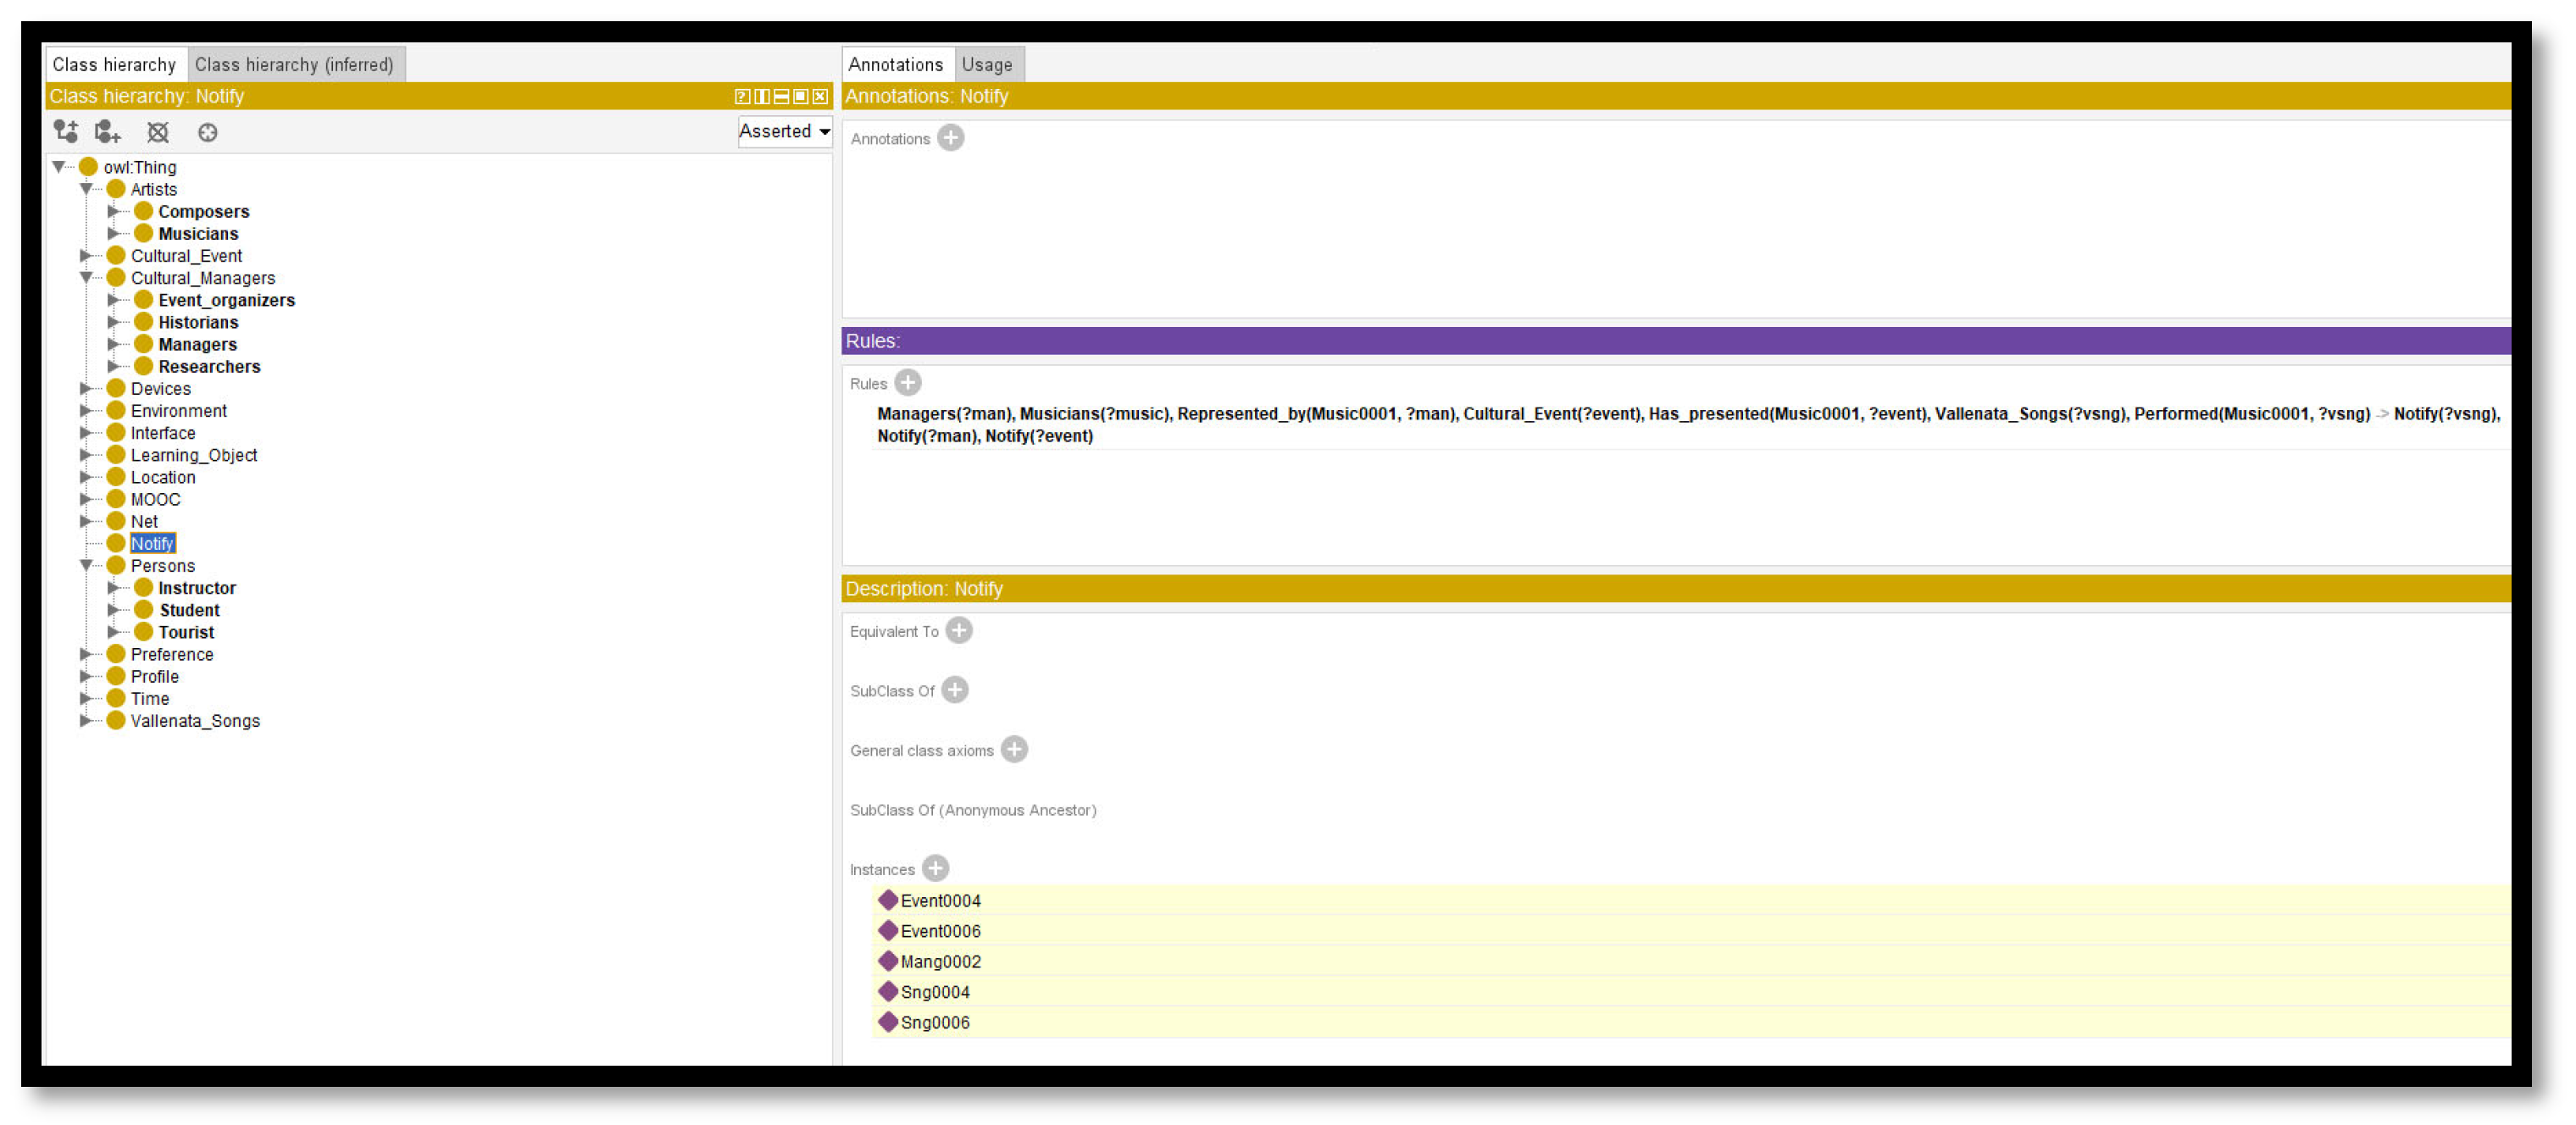2576x1125 pixels.
Task: Open the Asserted dropdown
Action: click(x=784, y=131)
